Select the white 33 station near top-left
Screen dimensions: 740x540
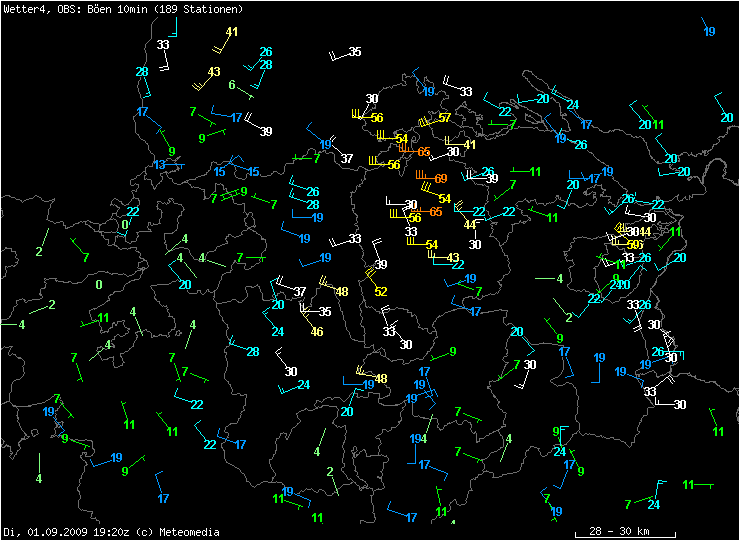163,45
